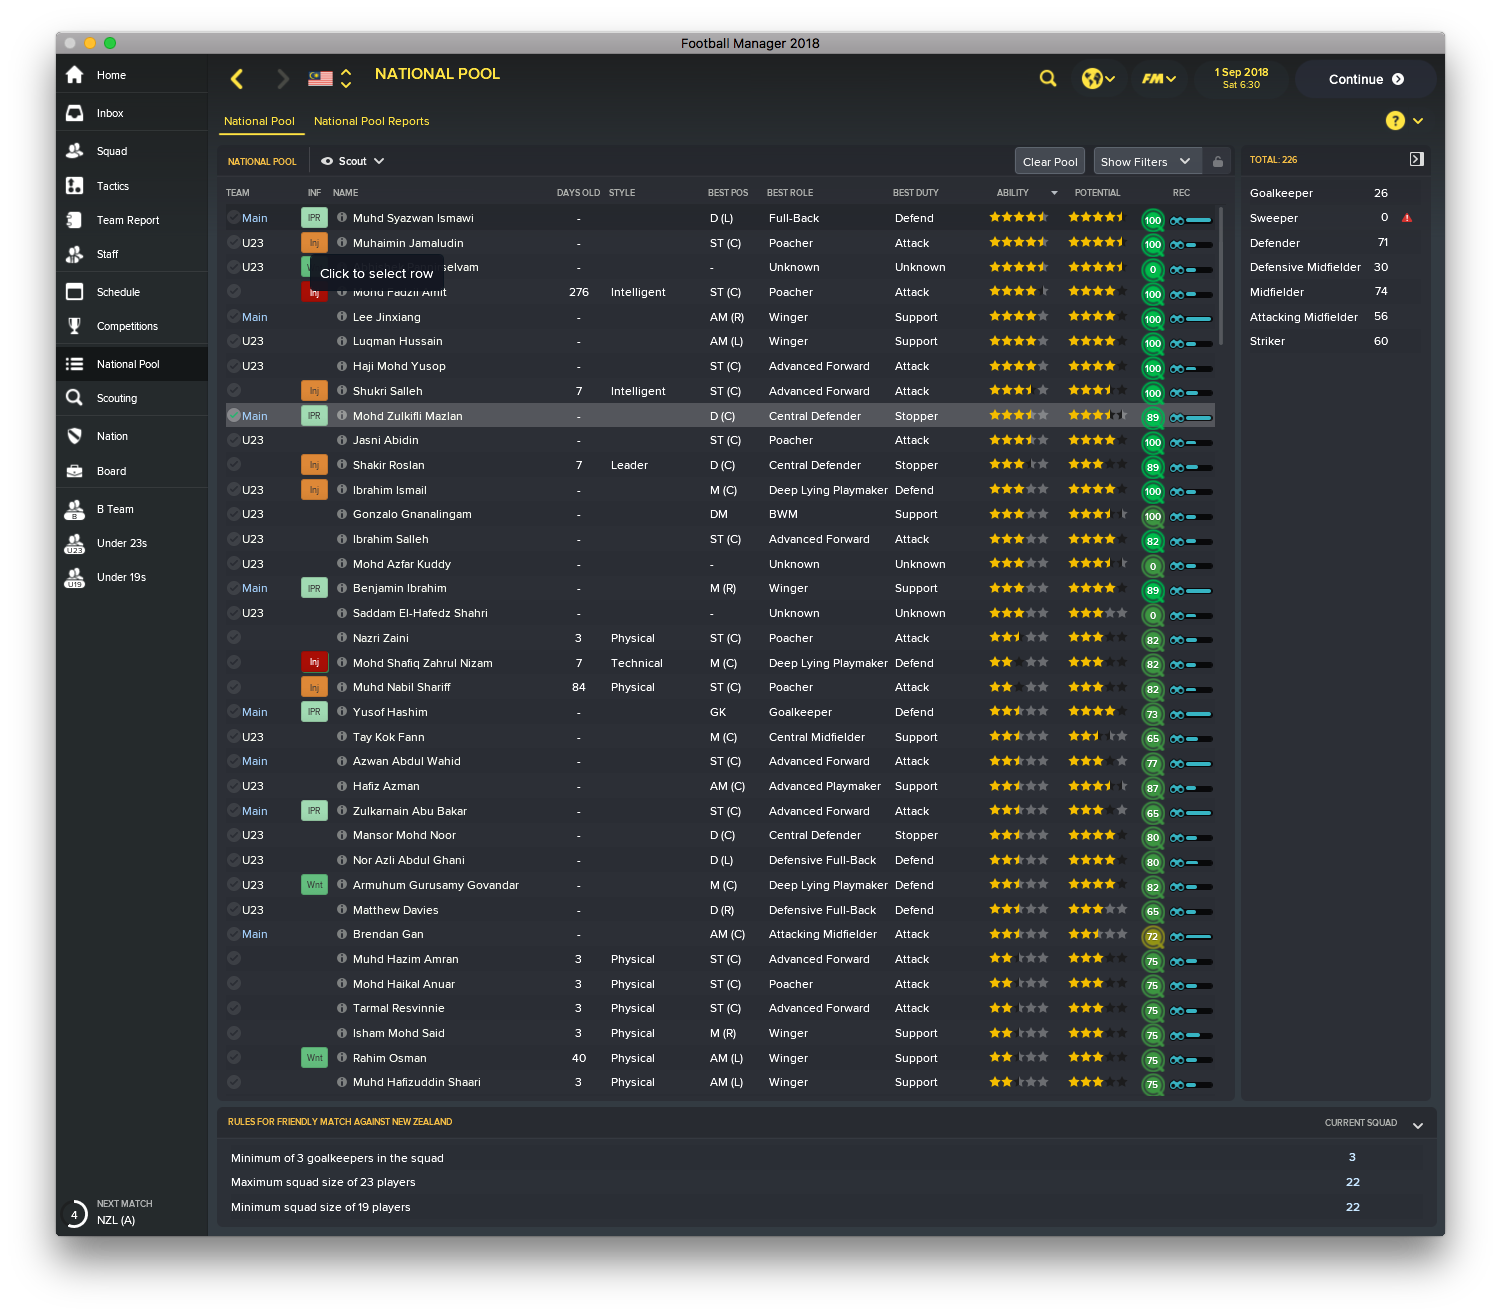1501x1316 pixels.
Task: Toggle selection circle for Muhd Hafizuddin Shaari
Action: 234,1082
